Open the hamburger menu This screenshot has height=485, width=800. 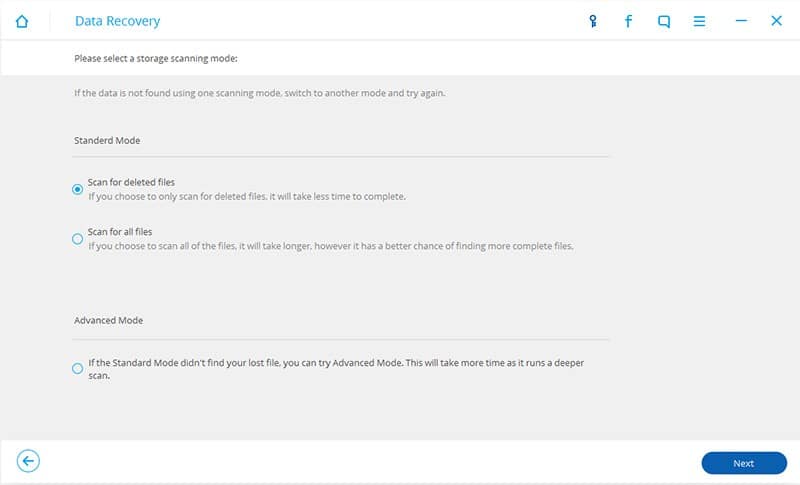pyautogui.click(x=700, y=21)
